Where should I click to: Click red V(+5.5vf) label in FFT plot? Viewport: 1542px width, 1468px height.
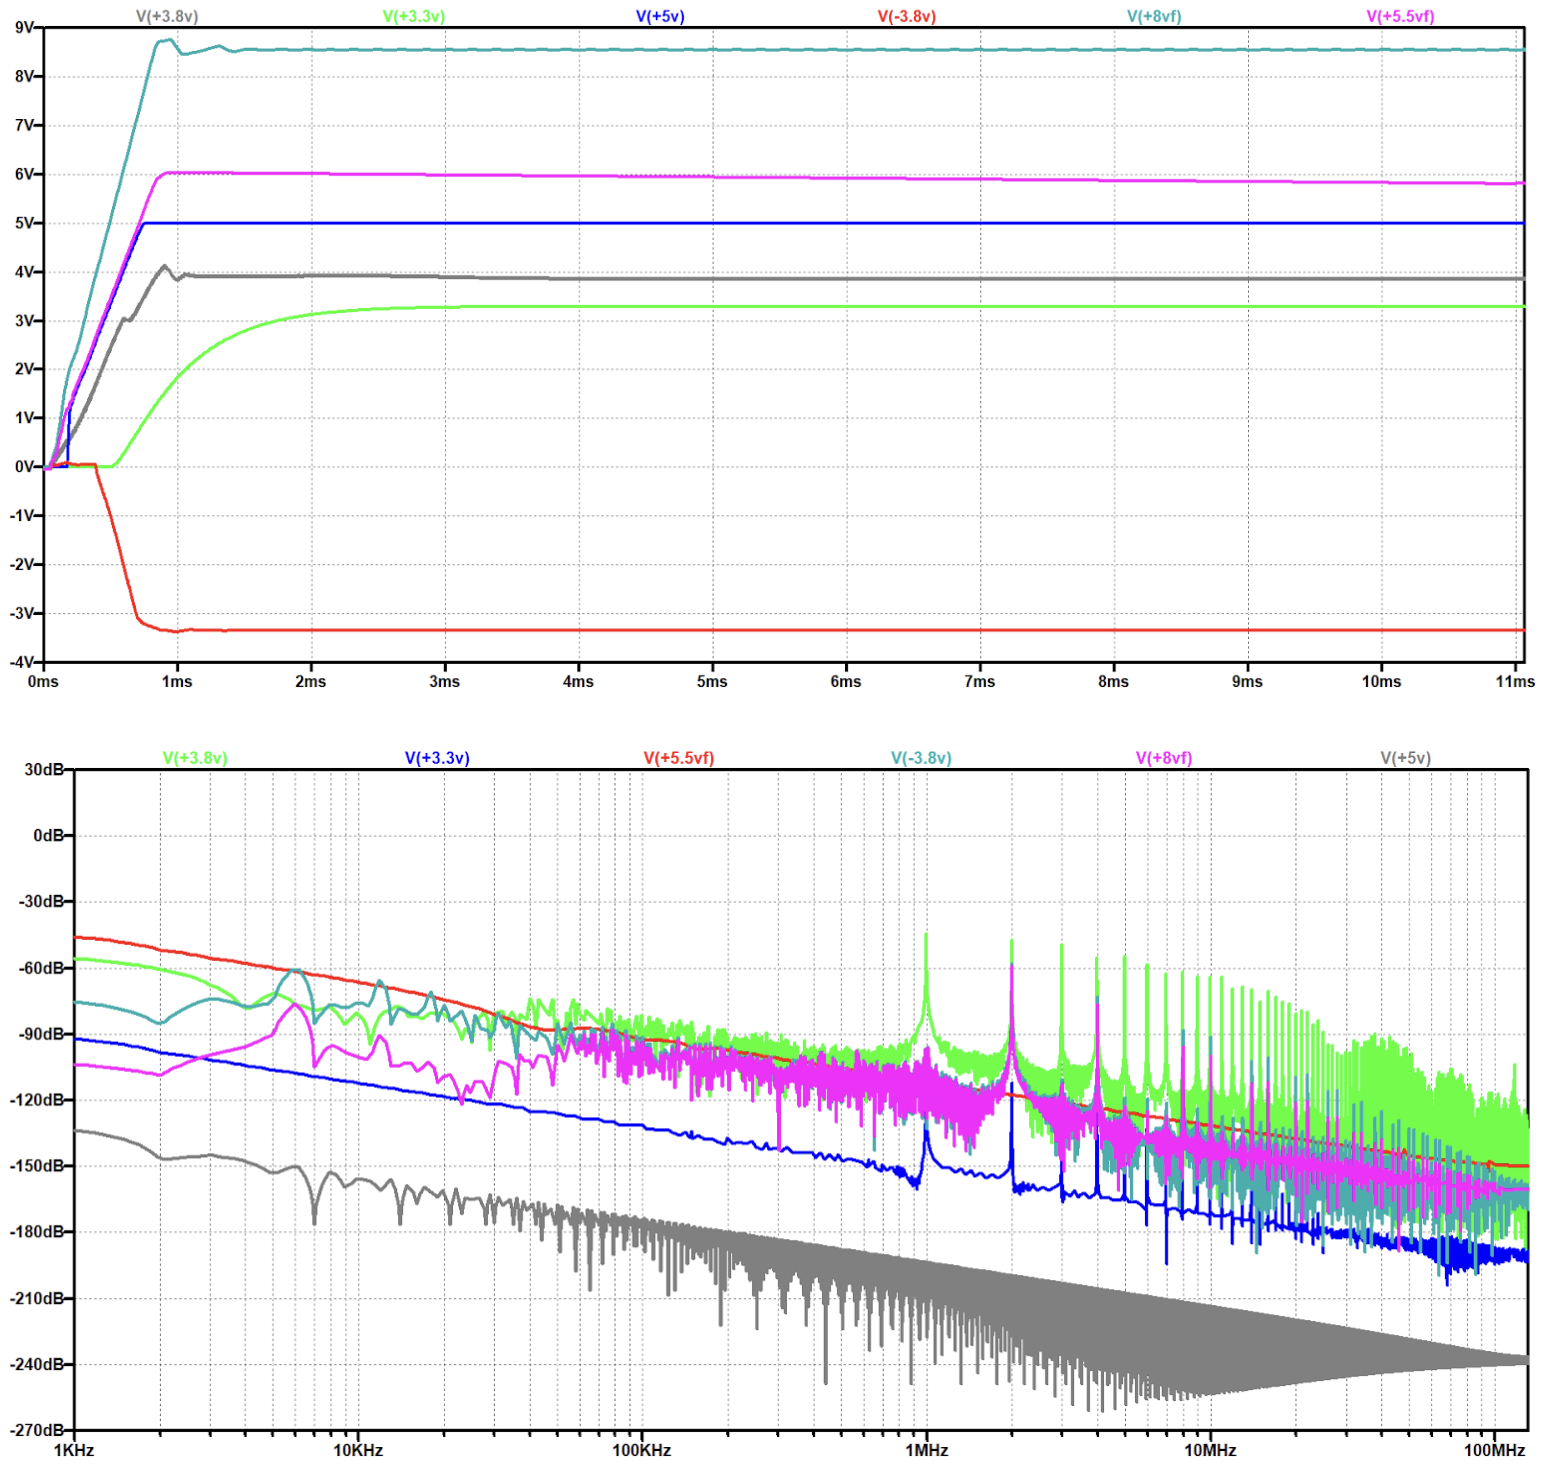tap(678, 758)
